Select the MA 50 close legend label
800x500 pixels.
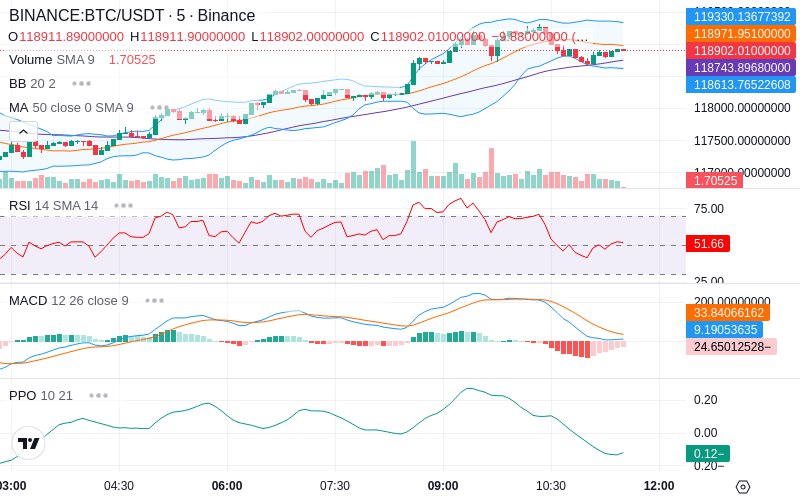[71, 108]
